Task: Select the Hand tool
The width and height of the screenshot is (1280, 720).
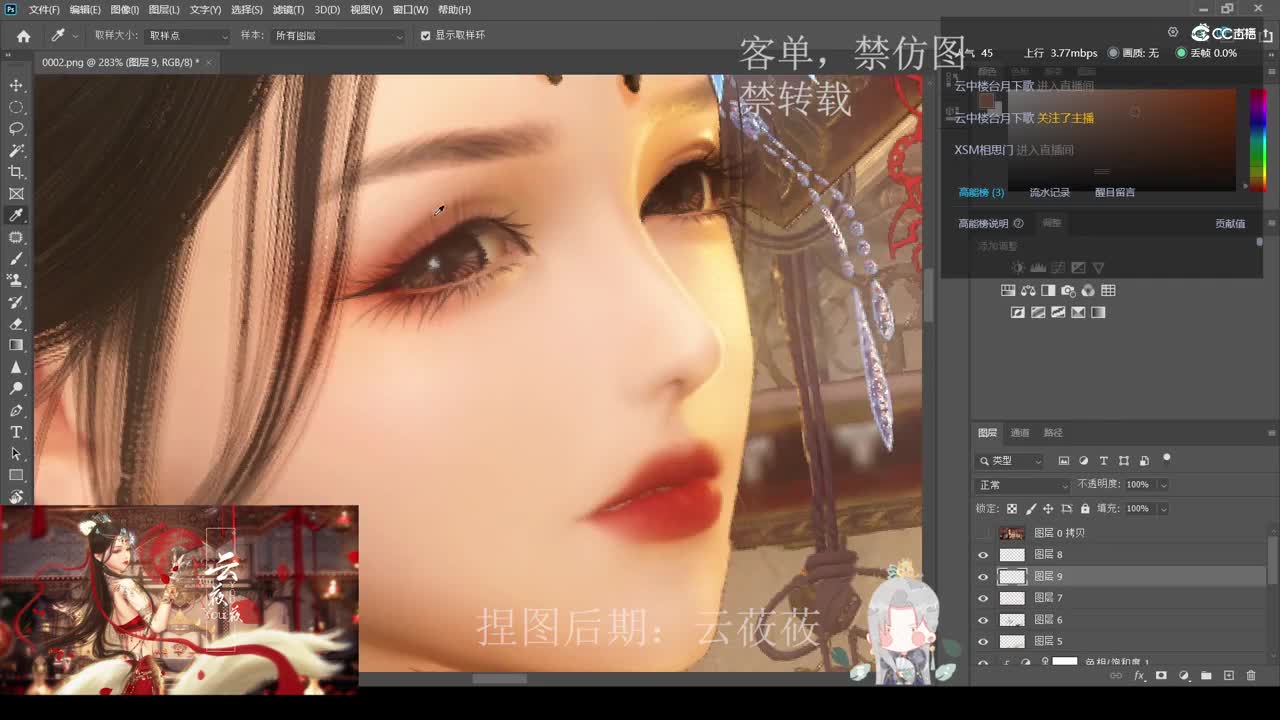Action: pyautogui.click(x=16, y=497)
